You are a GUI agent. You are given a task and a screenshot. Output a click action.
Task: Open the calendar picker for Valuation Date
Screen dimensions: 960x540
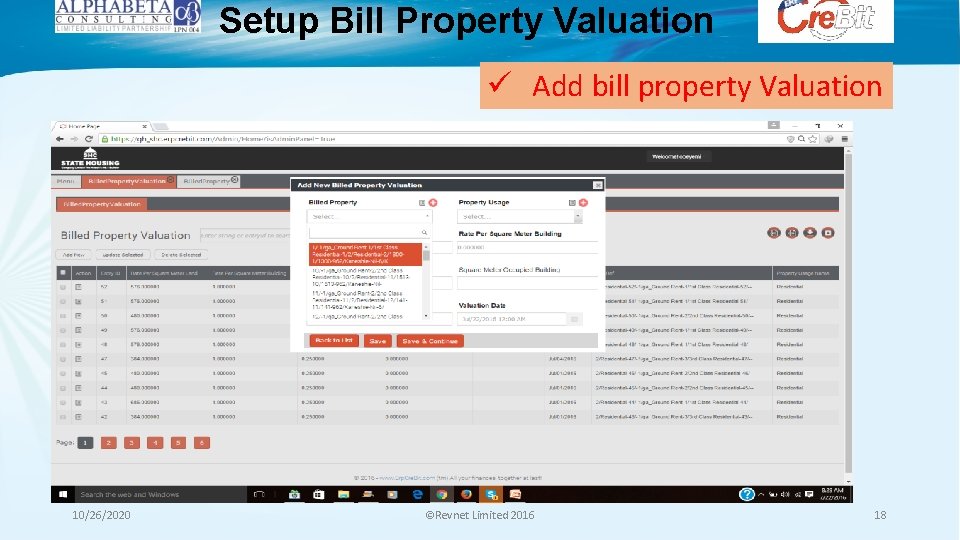point(574,319)
